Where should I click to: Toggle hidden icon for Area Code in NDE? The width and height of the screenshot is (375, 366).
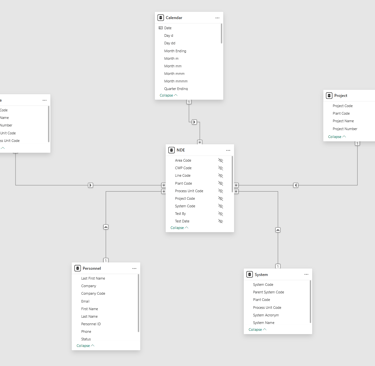tap(221, 160)
